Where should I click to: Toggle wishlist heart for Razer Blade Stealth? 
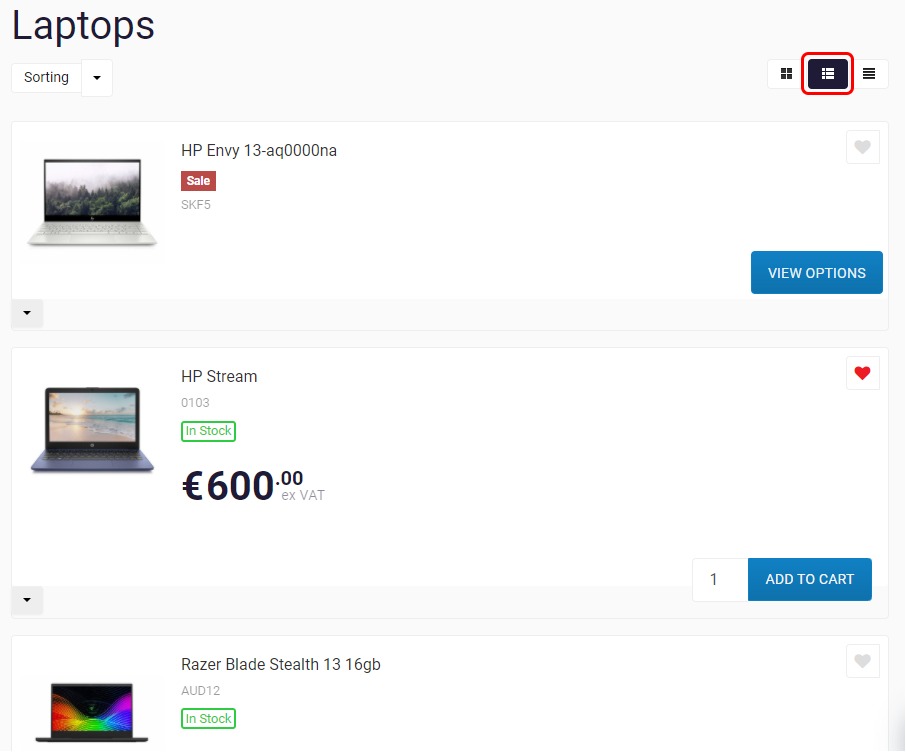[x=863, y=661]
